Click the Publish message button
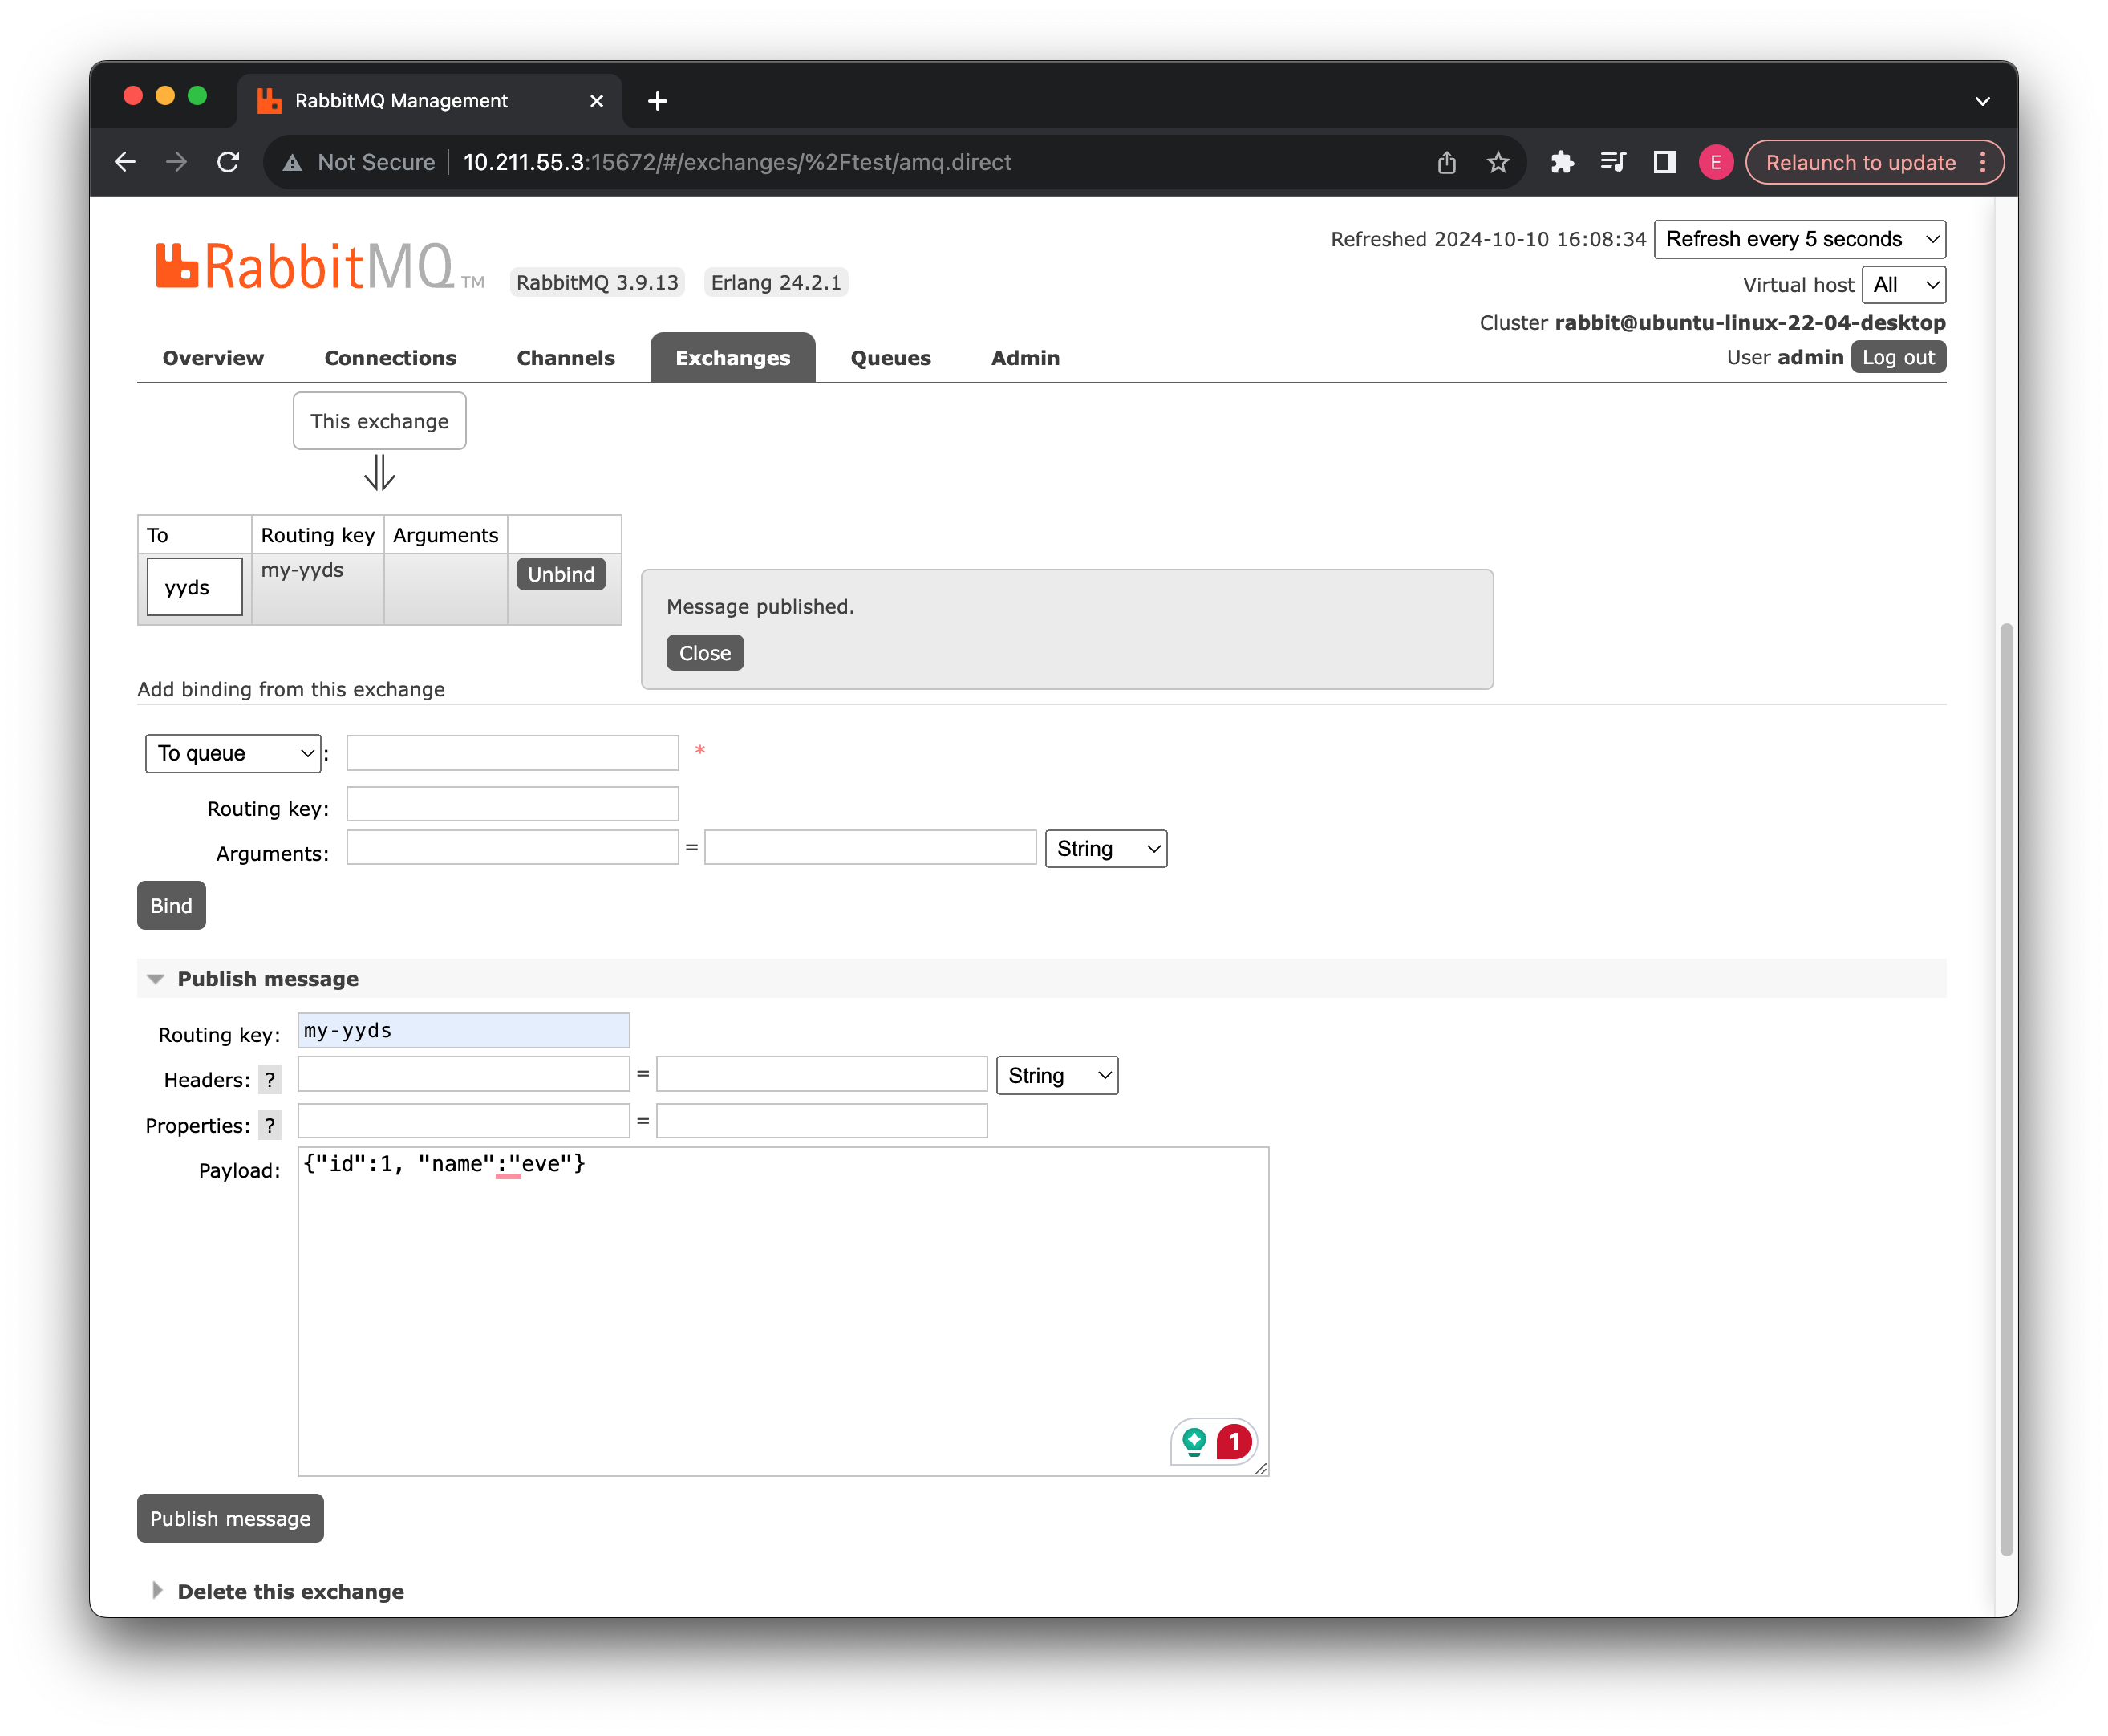Viewport: 2108px width, 1736px height. click(230, 1518)
